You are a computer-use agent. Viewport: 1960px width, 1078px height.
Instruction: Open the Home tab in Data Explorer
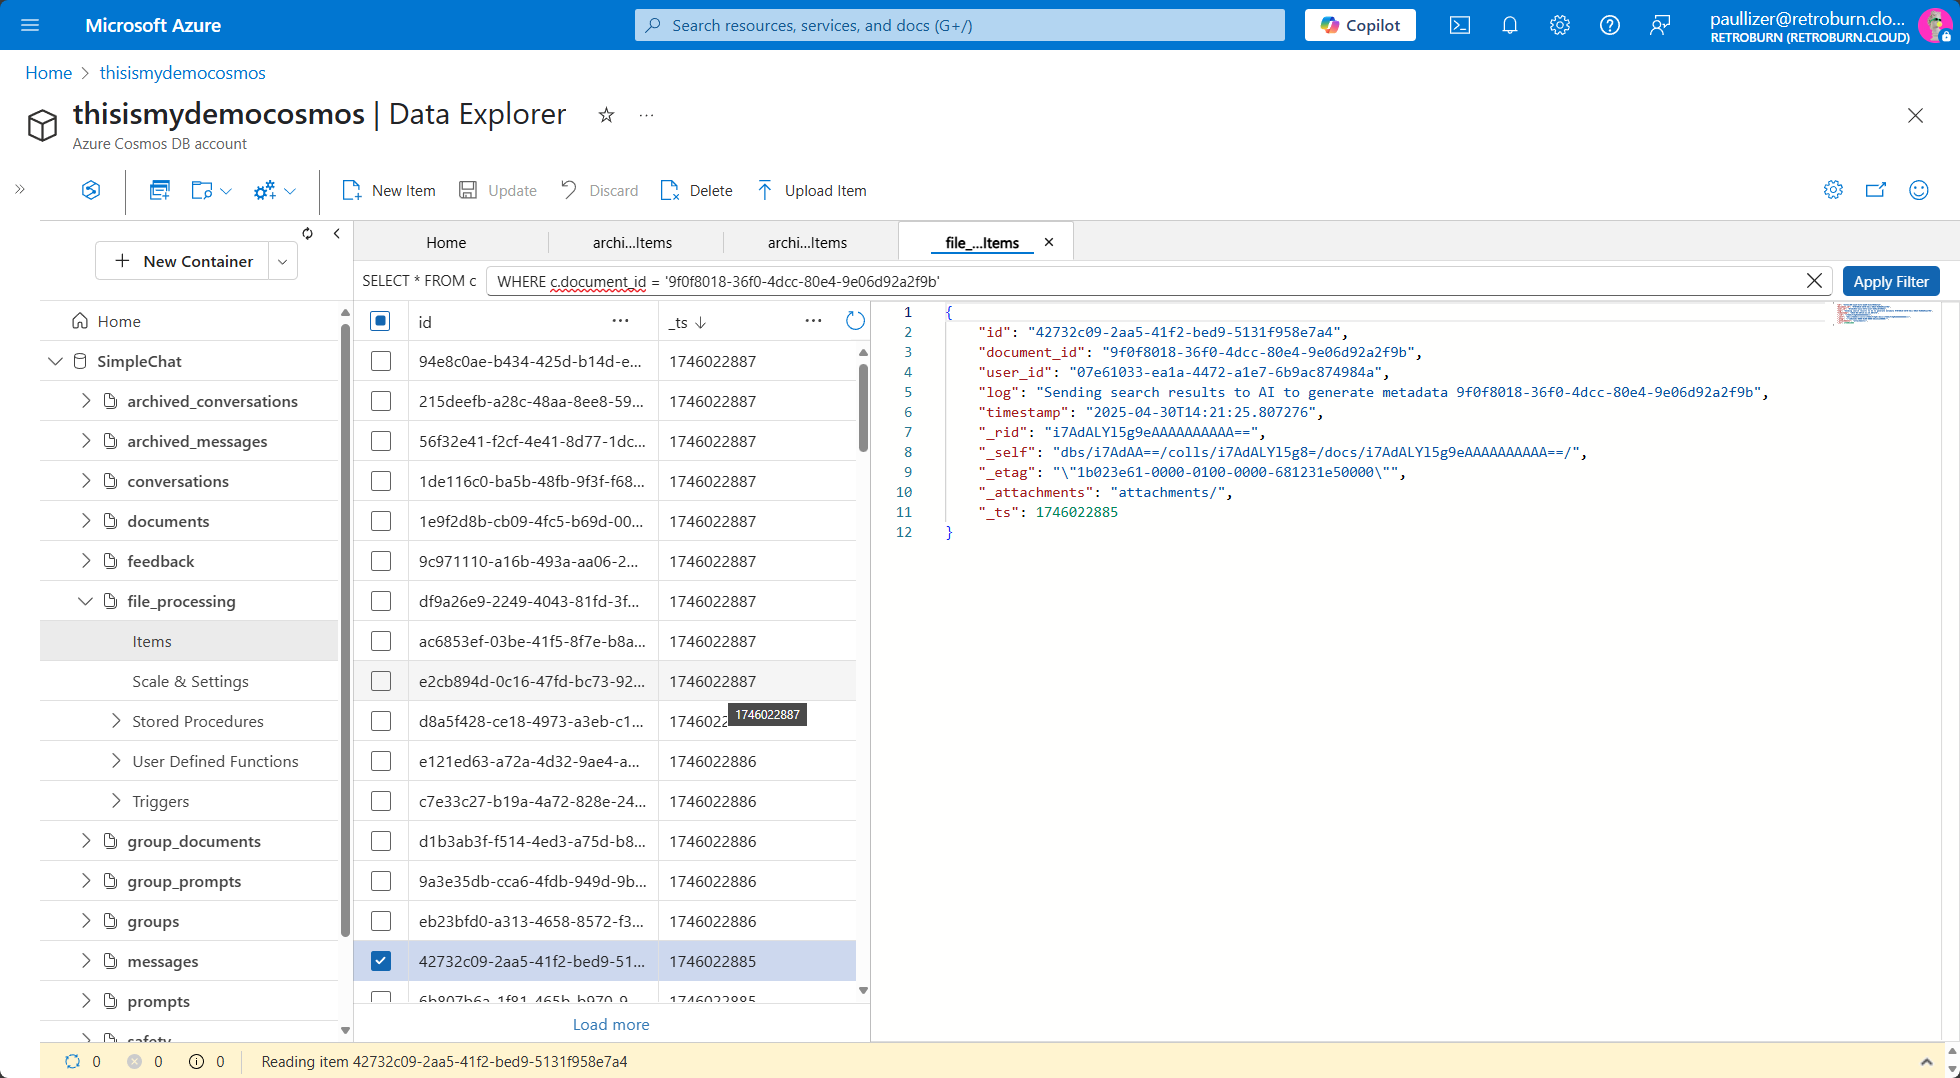pyautogui.click(x=446, y=242)
